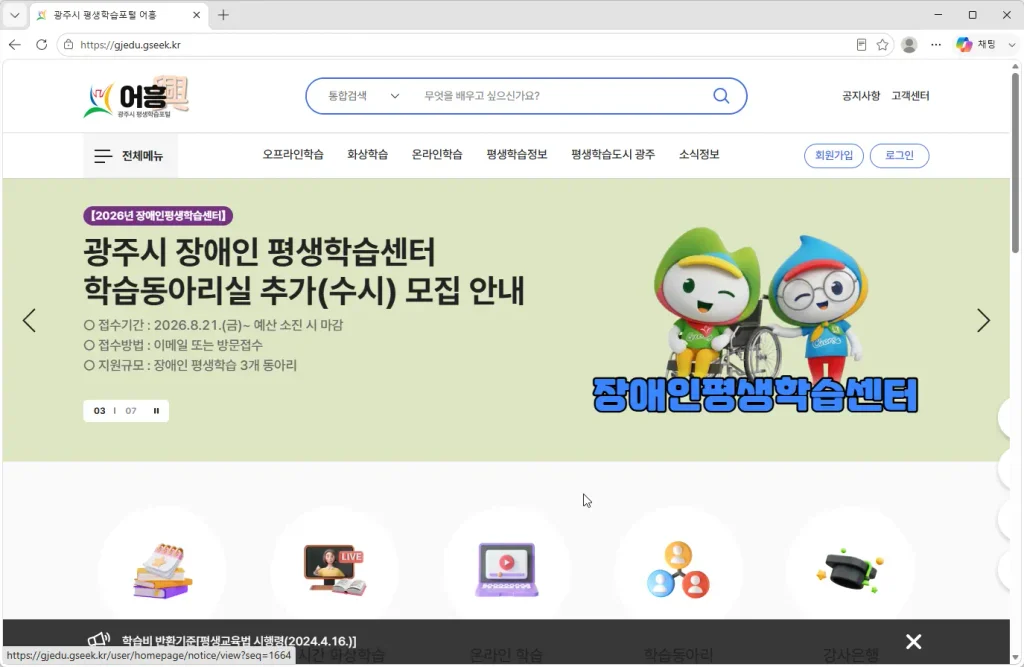Bookmark this page with star icon
The height and width of the screenshot is (667, 1024).
click(882, 44)
